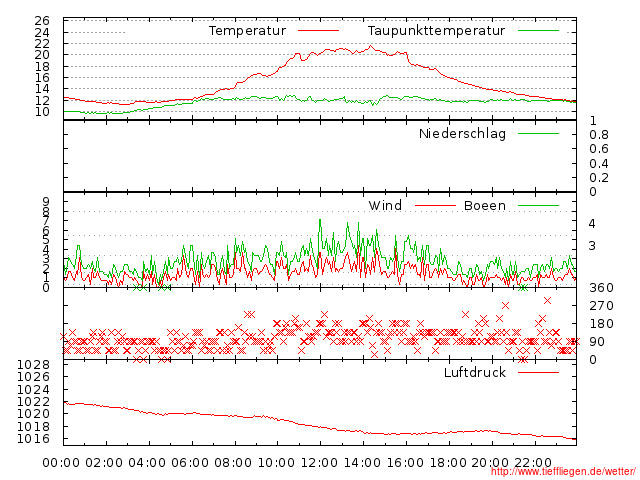640x480 pixels.
Task: Click the 18:00 time axis label
Action: pyautogui.click(x=448, y=463)
